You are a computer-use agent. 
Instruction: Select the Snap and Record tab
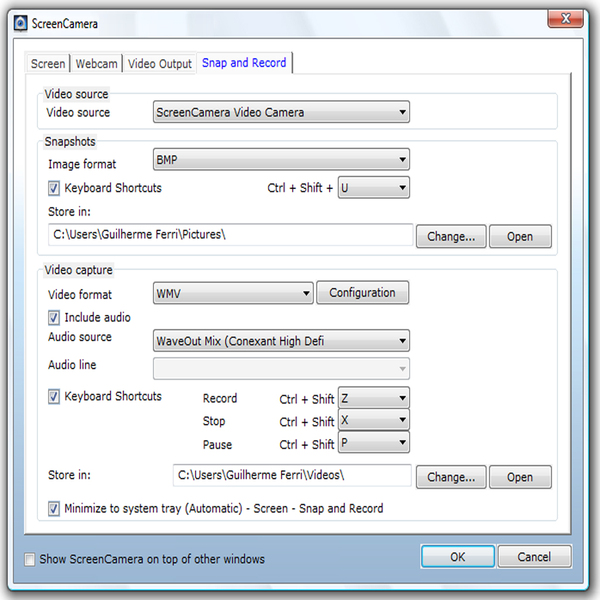point(244,63)
